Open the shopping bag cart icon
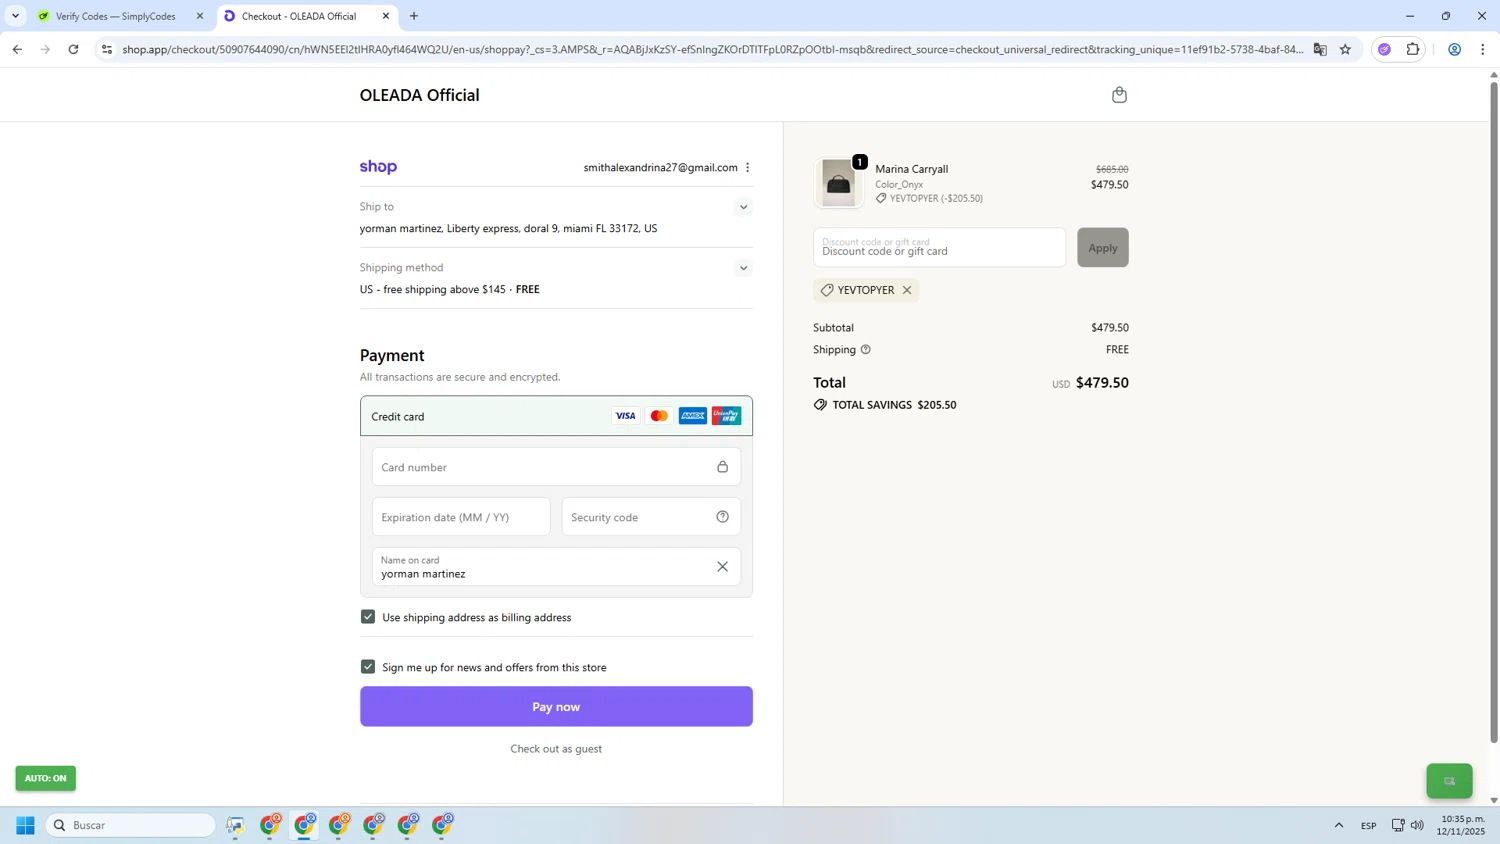 point(1119,95)
